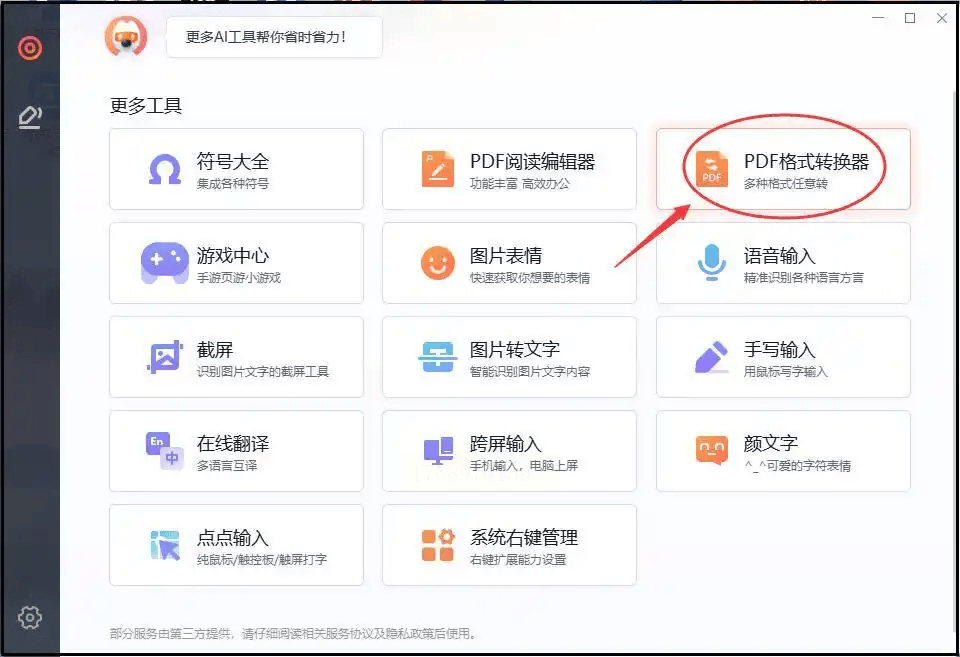Switch to the red target sidebar tab
The height and width of the screenshot is (657, 960).
30,47
